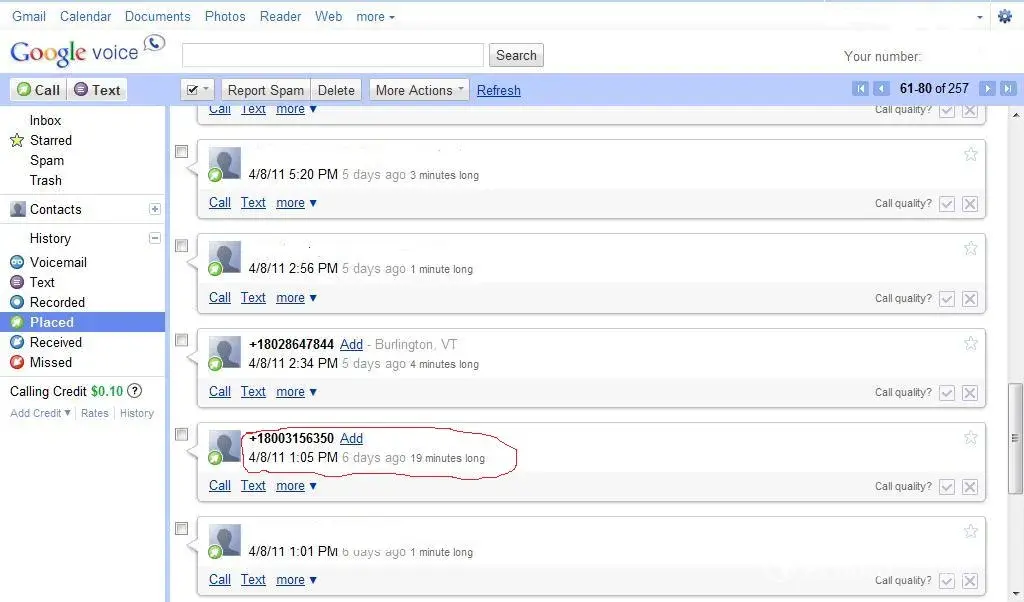
Task: Add a new contact with plus icon
Action: 155,209
